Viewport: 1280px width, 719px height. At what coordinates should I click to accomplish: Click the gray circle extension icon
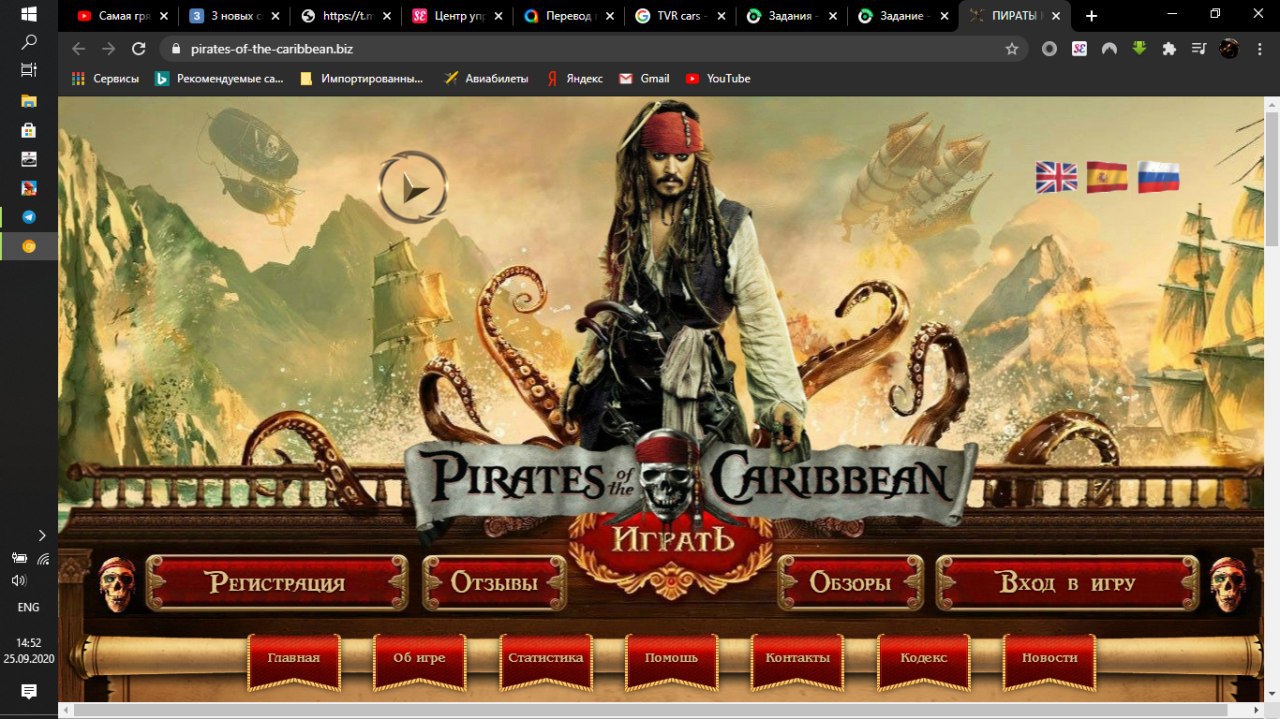coord(1049,48)
